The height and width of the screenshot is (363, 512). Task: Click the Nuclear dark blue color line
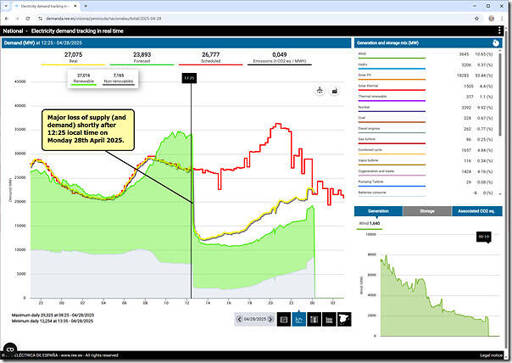point(392,111)
